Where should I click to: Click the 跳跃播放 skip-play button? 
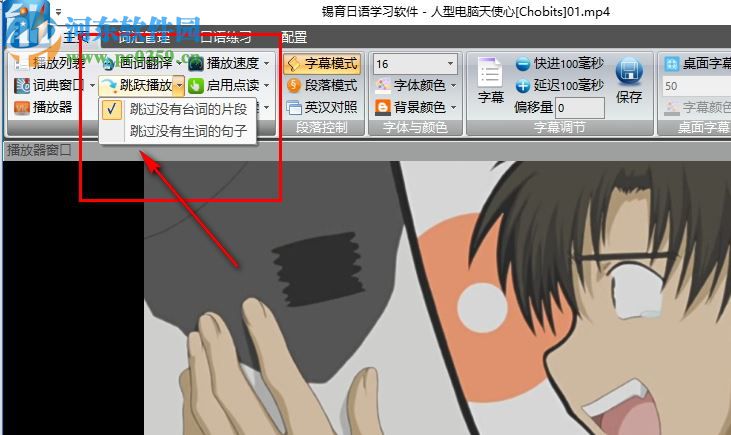click(136, 85)
